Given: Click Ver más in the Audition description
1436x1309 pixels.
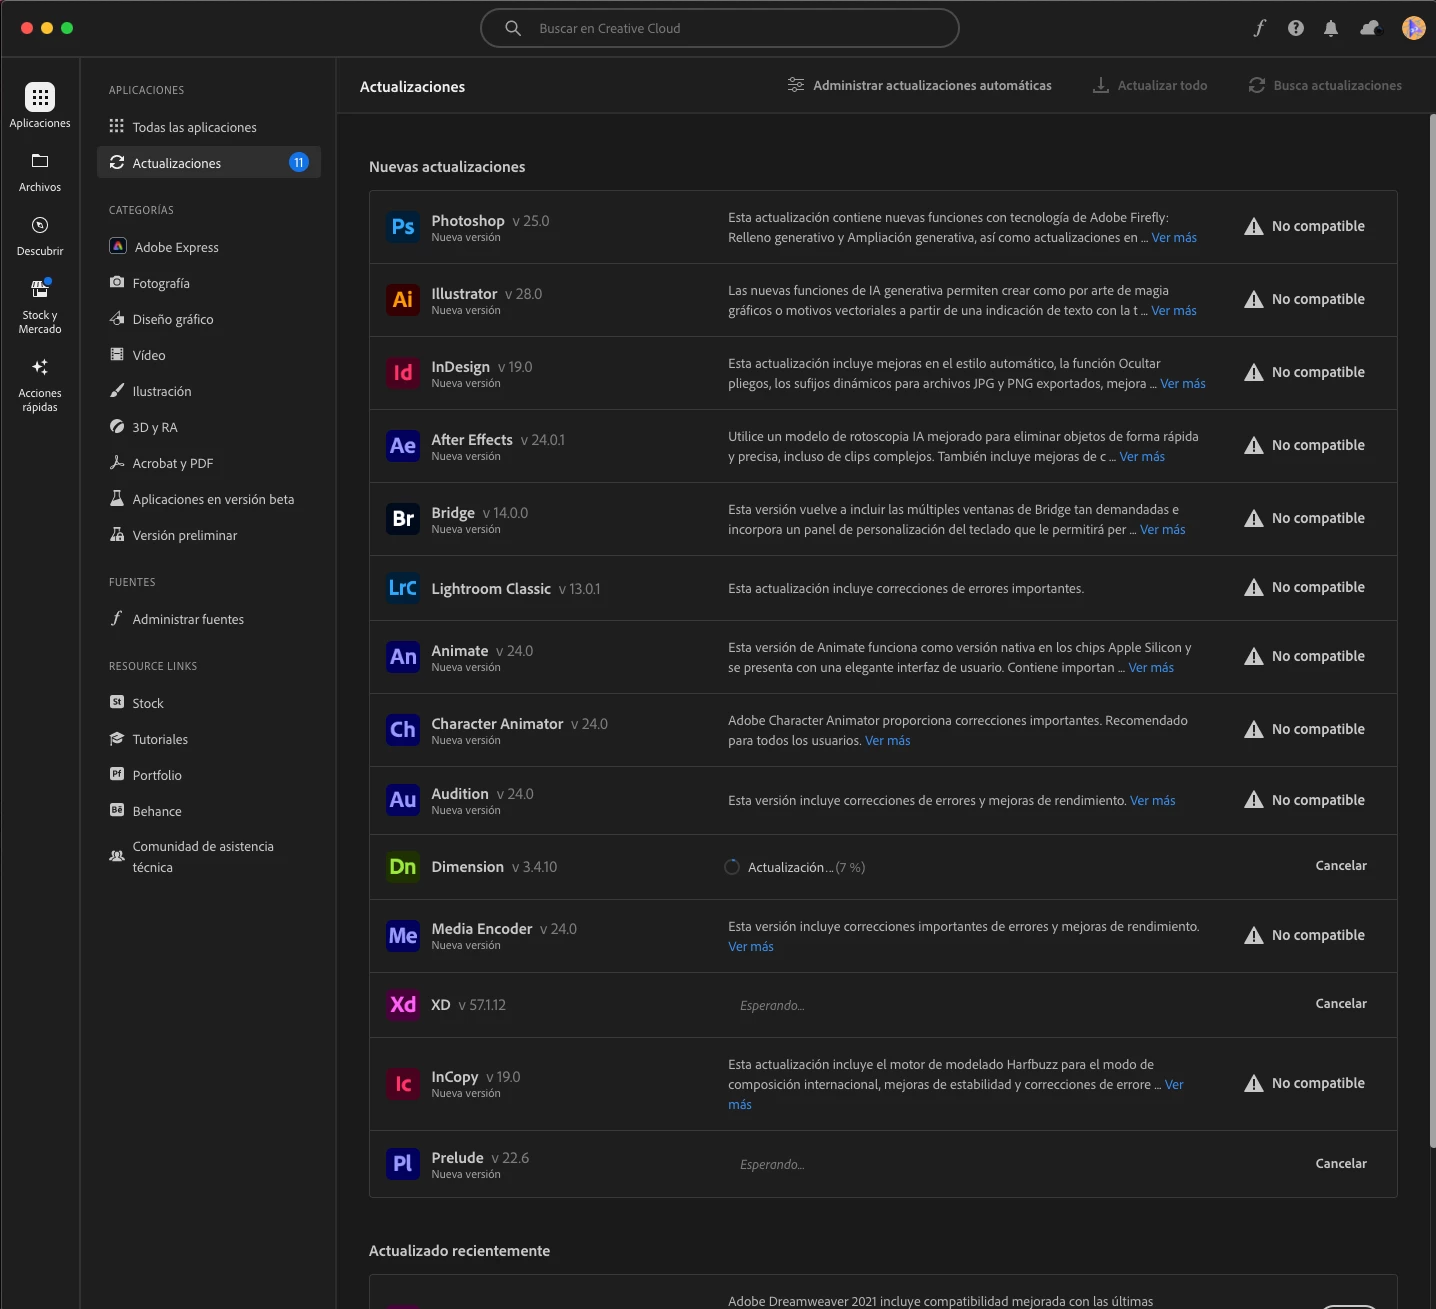Looking at the screenshot, I should tap(1153, 801).
